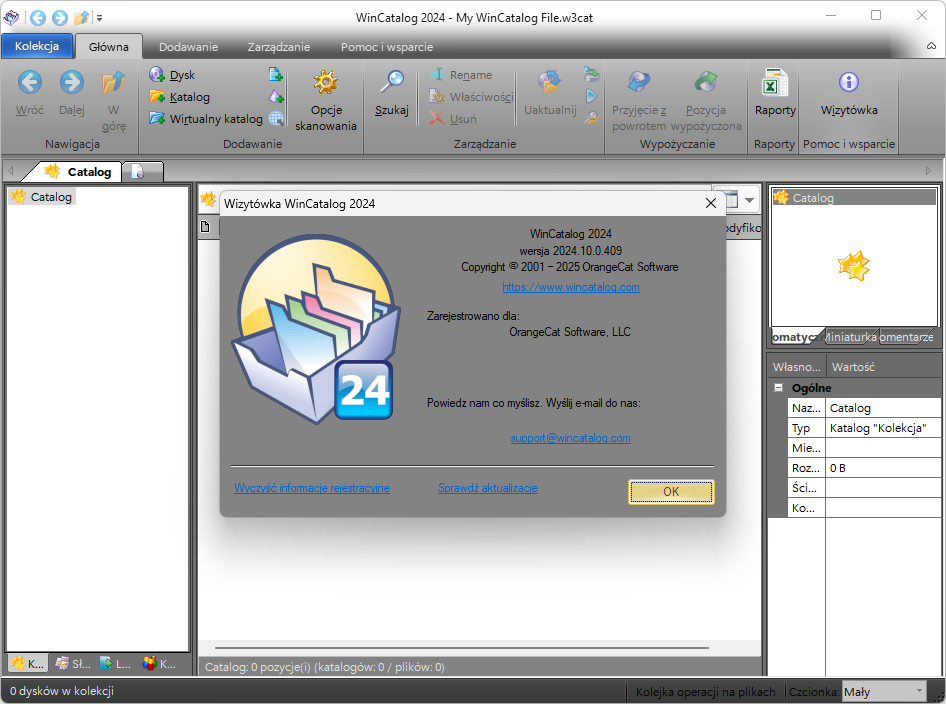
Task: Click the horizontal scrollbar in the file list
Action: [462, 648]
